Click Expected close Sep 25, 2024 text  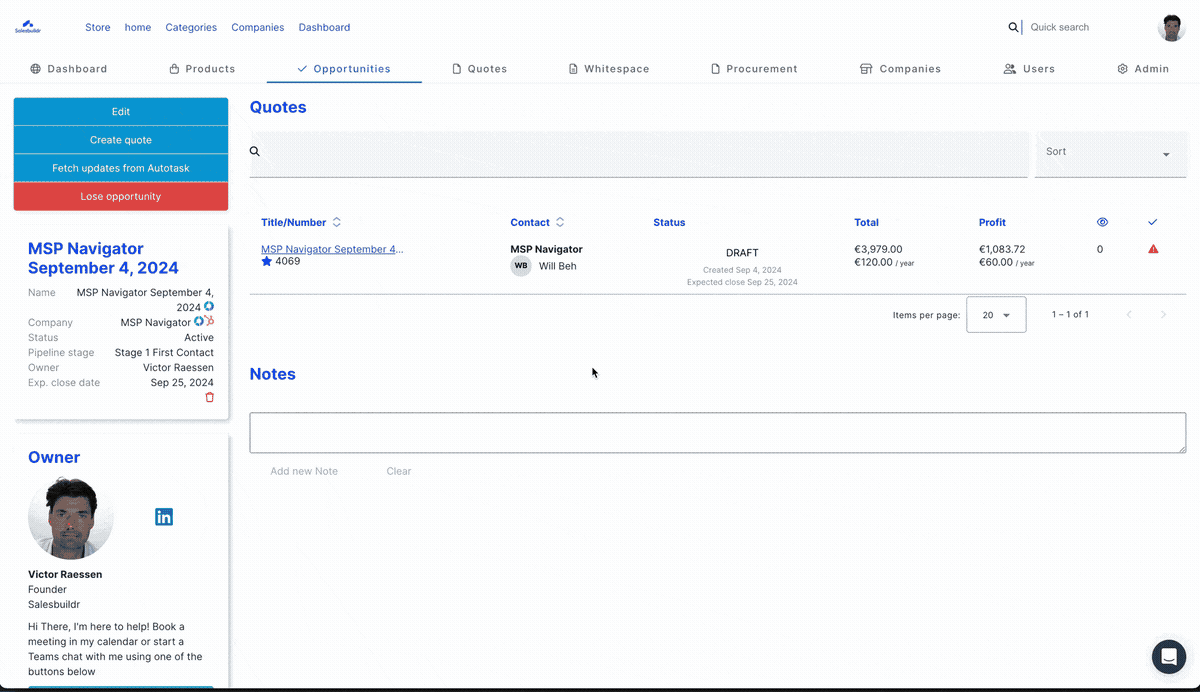[x=742, y=282]
